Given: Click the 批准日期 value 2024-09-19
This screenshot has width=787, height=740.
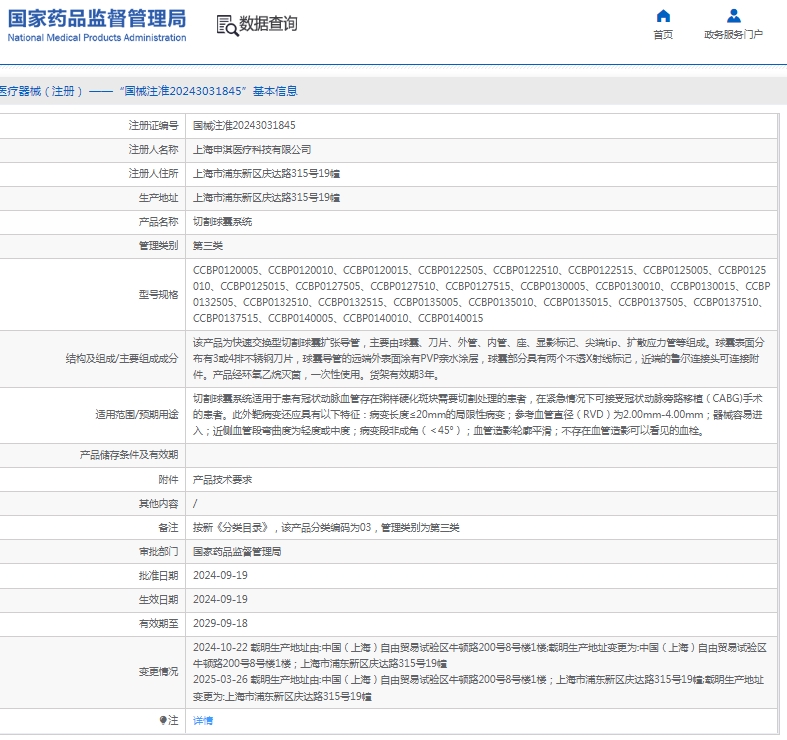Looking at the screenshot, I should click(220, 575).
